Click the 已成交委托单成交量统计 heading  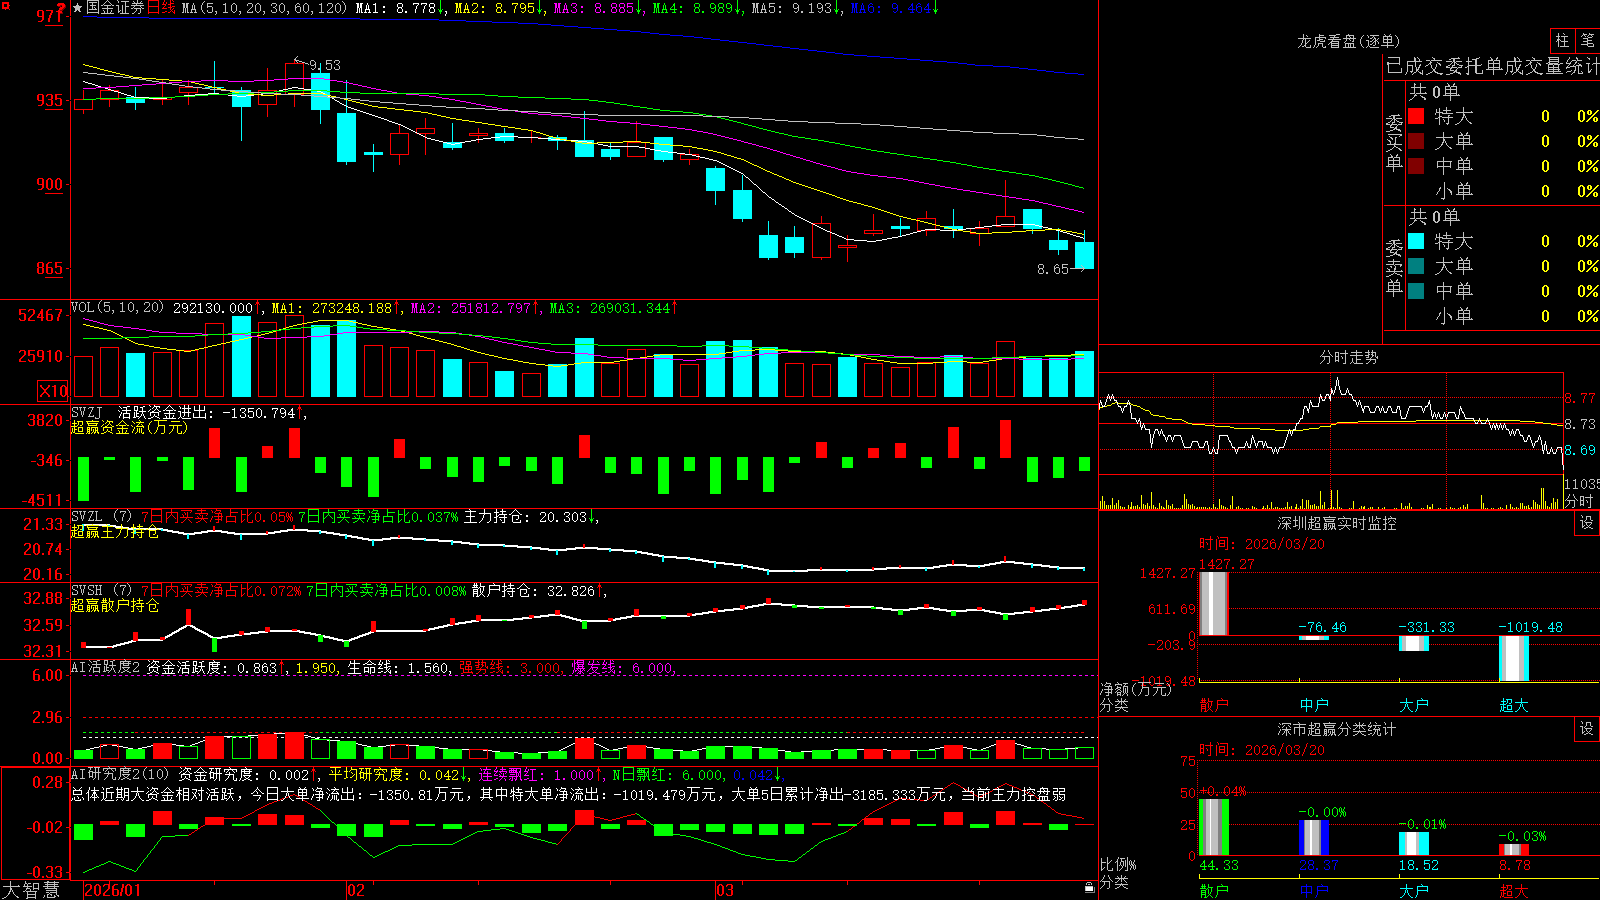tap(1493, 66)
